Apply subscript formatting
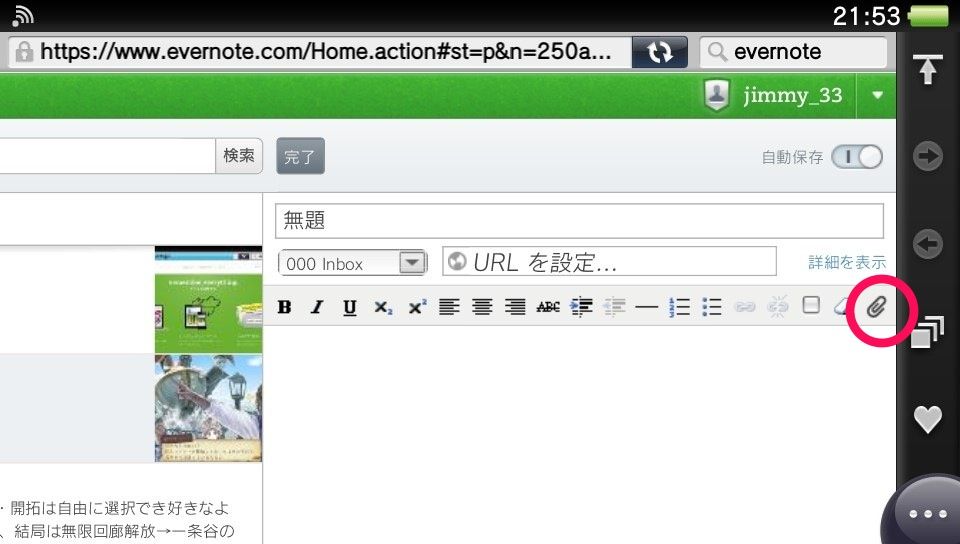The image size is (960, 544). tap(383, 307)
